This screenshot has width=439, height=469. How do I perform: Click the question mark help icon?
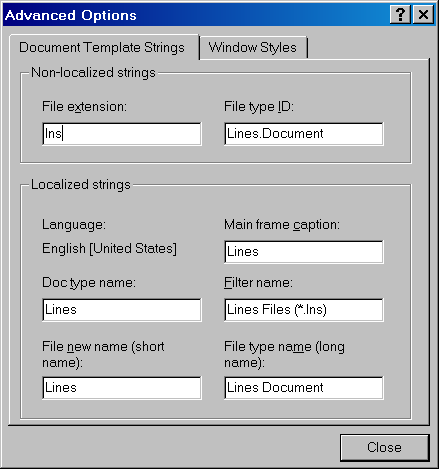tap(400, 15)
